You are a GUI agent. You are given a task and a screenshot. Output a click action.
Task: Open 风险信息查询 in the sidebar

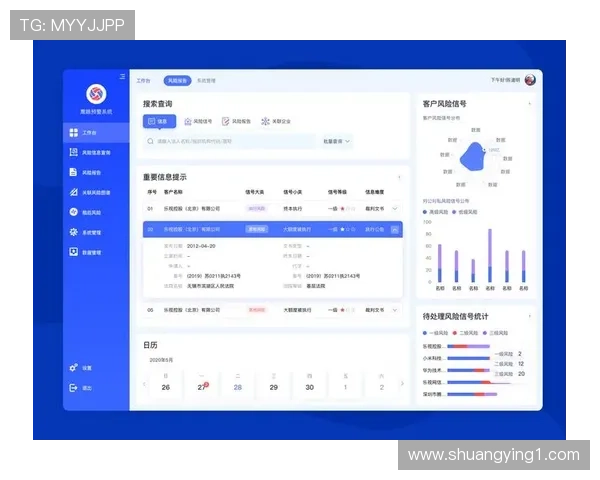96,152
